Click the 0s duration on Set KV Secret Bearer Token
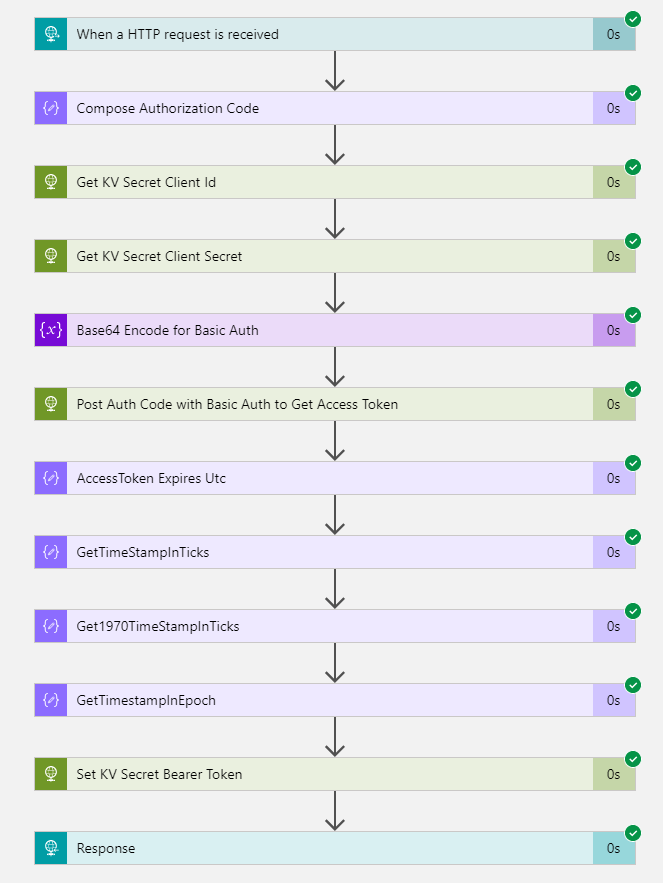This screenshot has width=663, height=883. 613,774
